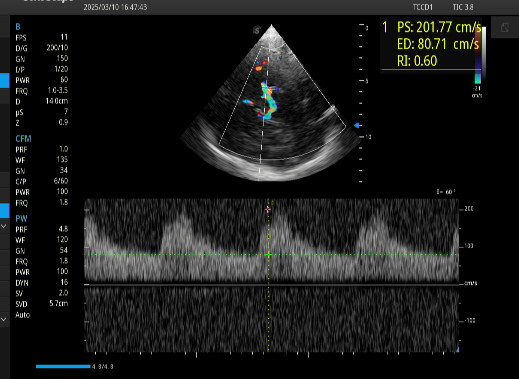Click the TCCD1 preset label
This screenshot has width=519, height=379.
pos(422,7)
